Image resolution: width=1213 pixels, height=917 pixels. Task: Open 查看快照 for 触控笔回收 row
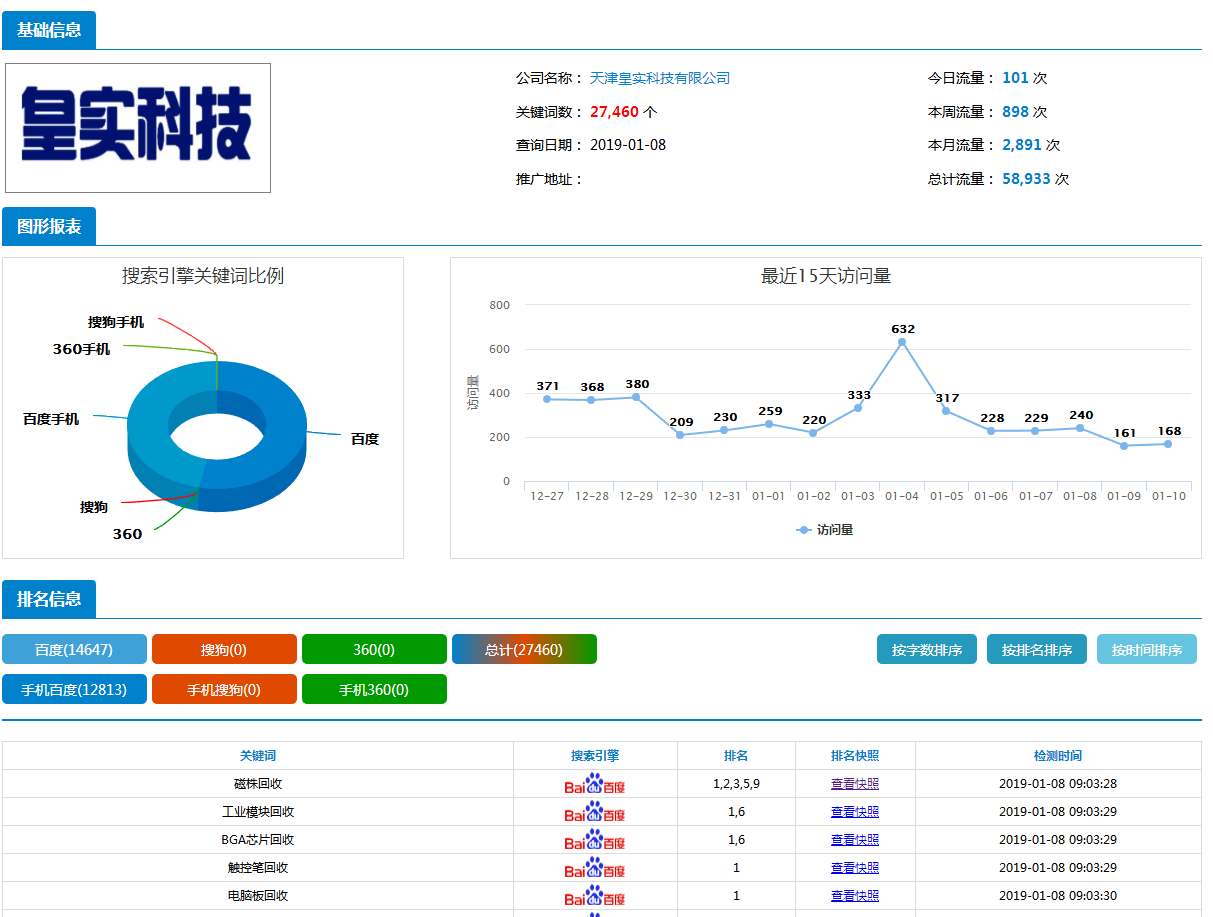855,868
